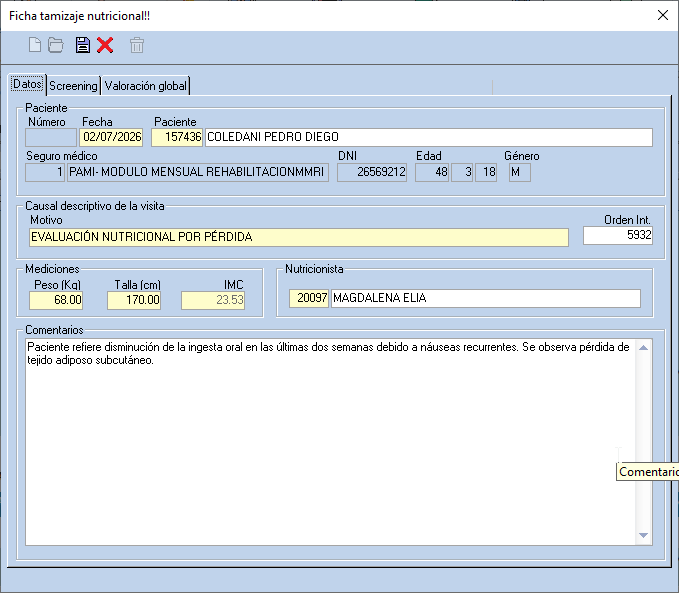
Task: Click the Fecha label
Action: [x=97, y=122]
